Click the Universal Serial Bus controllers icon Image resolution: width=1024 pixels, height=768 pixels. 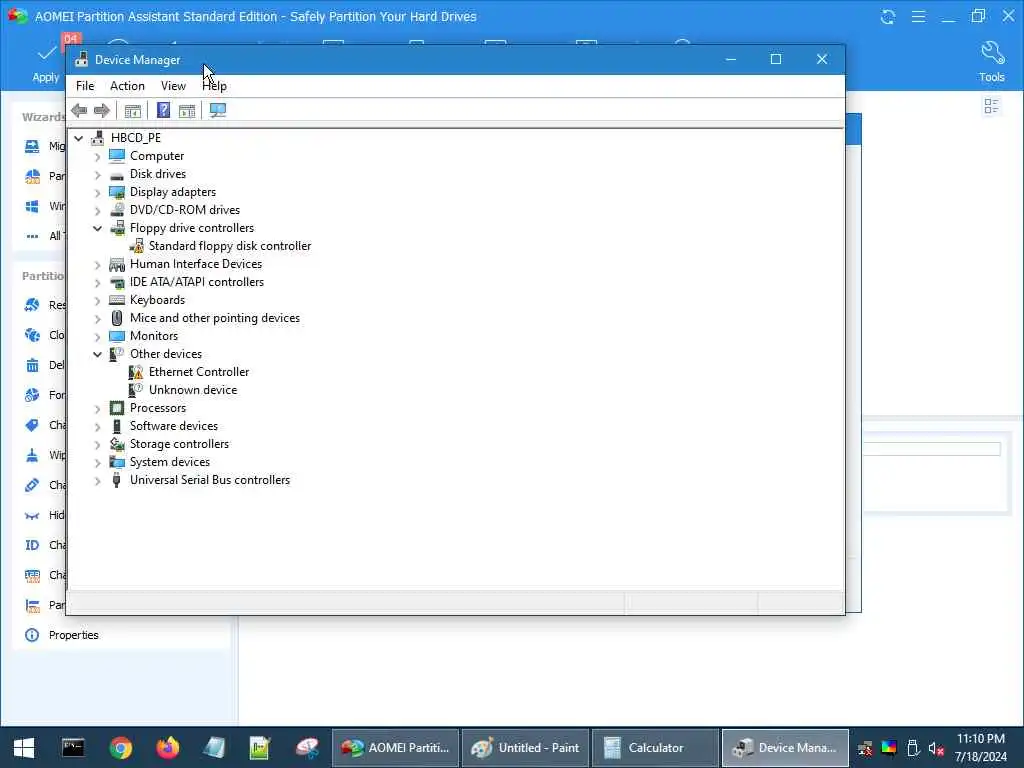coord(117,480)
